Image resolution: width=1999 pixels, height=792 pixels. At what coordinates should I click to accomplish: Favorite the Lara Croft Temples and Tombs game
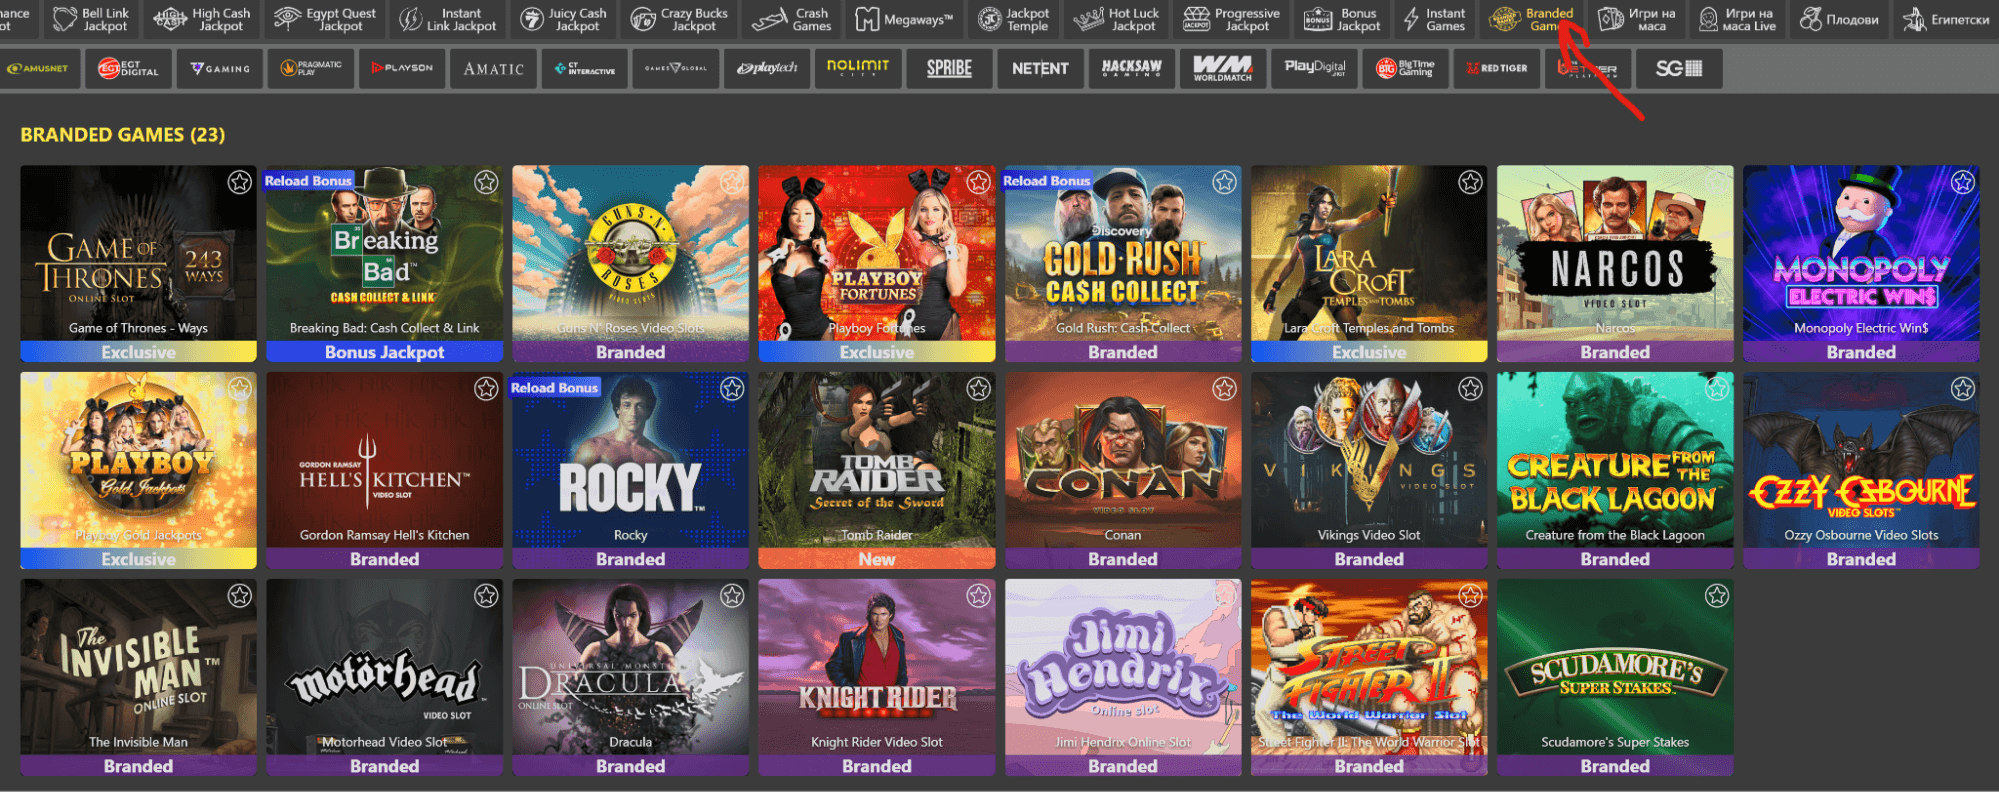(1470, 182)
